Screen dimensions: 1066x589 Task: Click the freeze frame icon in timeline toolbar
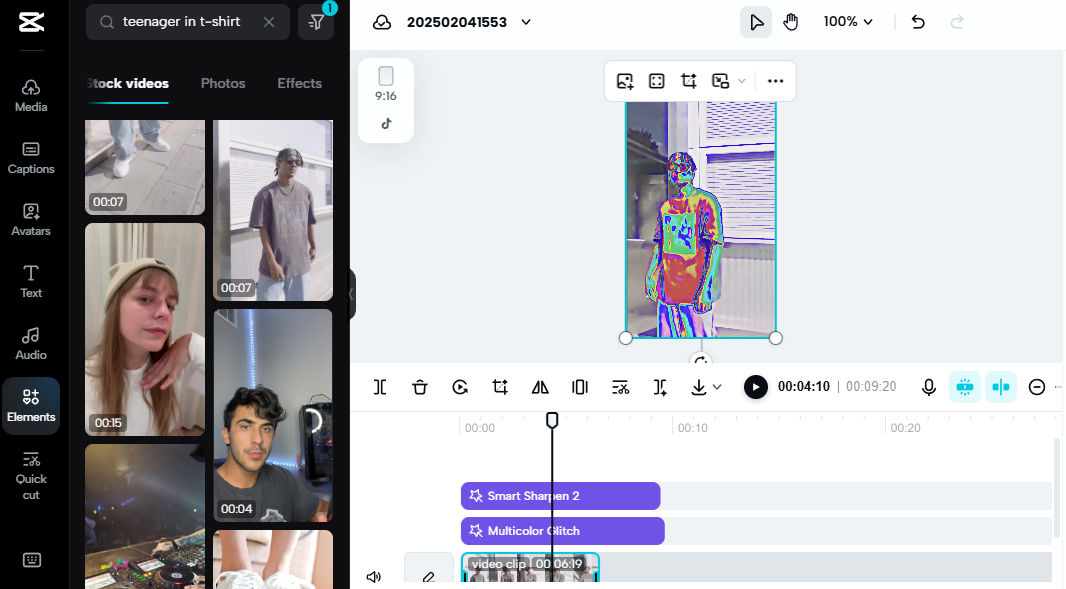580,387
